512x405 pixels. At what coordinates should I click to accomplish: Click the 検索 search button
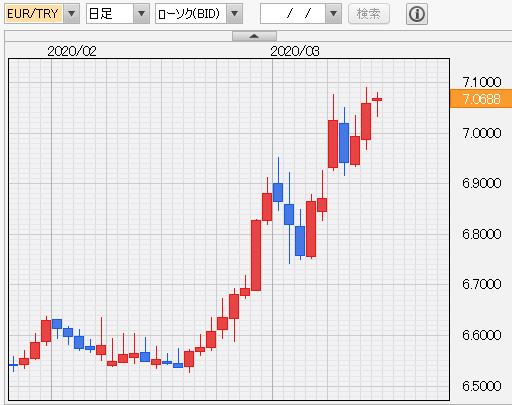[369, 14]
